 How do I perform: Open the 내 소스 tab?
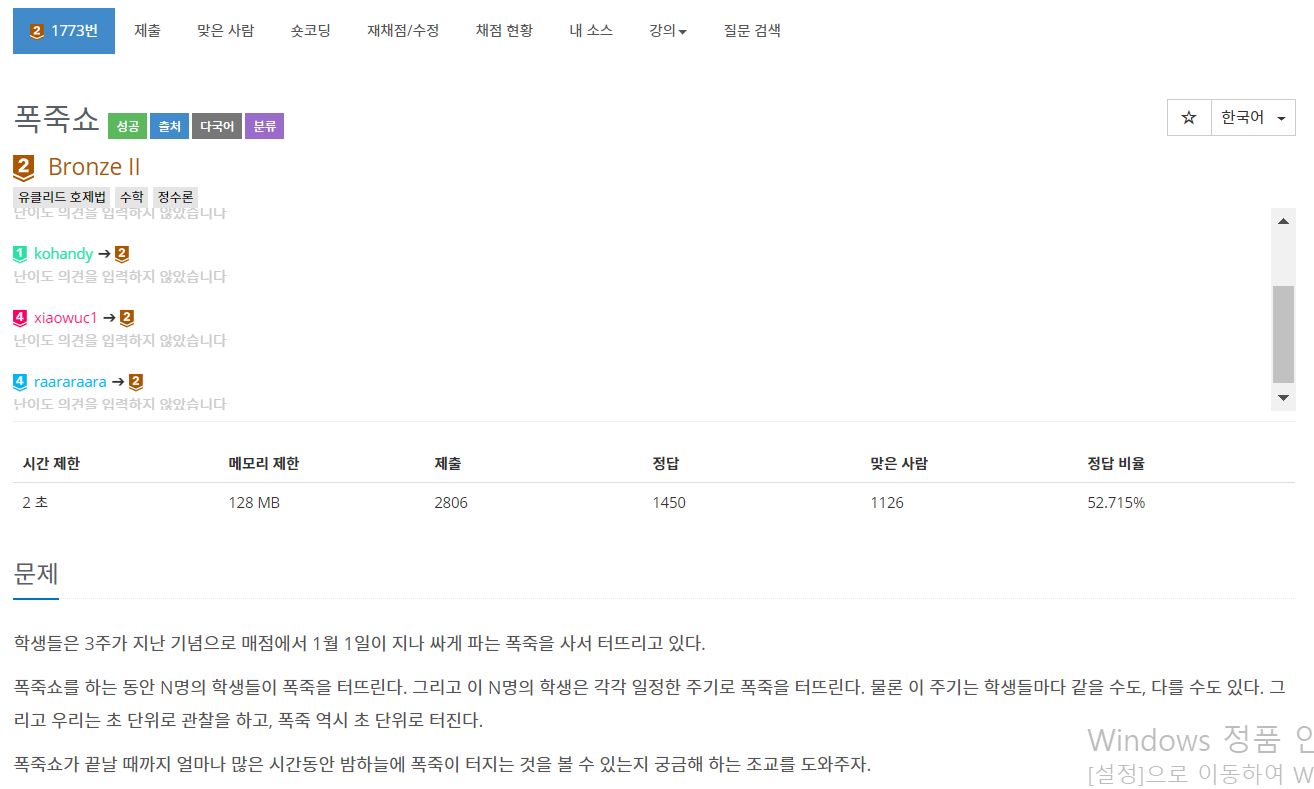591,31
